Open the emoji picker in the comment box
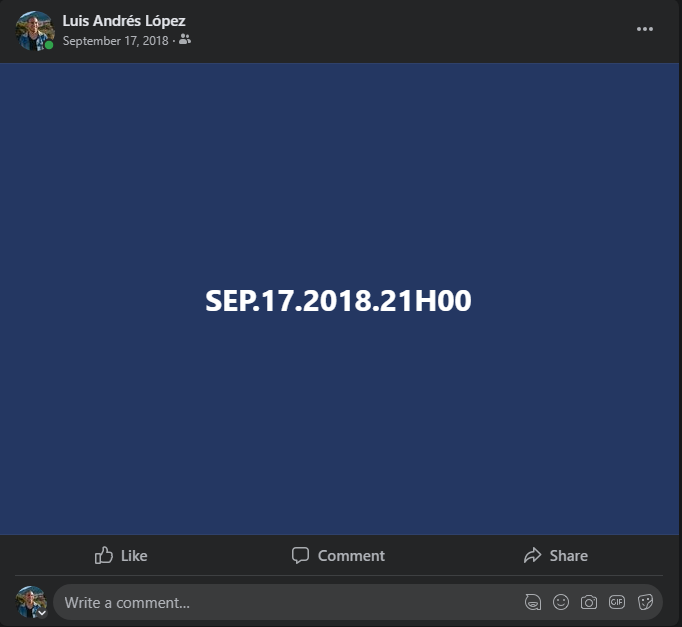 [561, 602]
